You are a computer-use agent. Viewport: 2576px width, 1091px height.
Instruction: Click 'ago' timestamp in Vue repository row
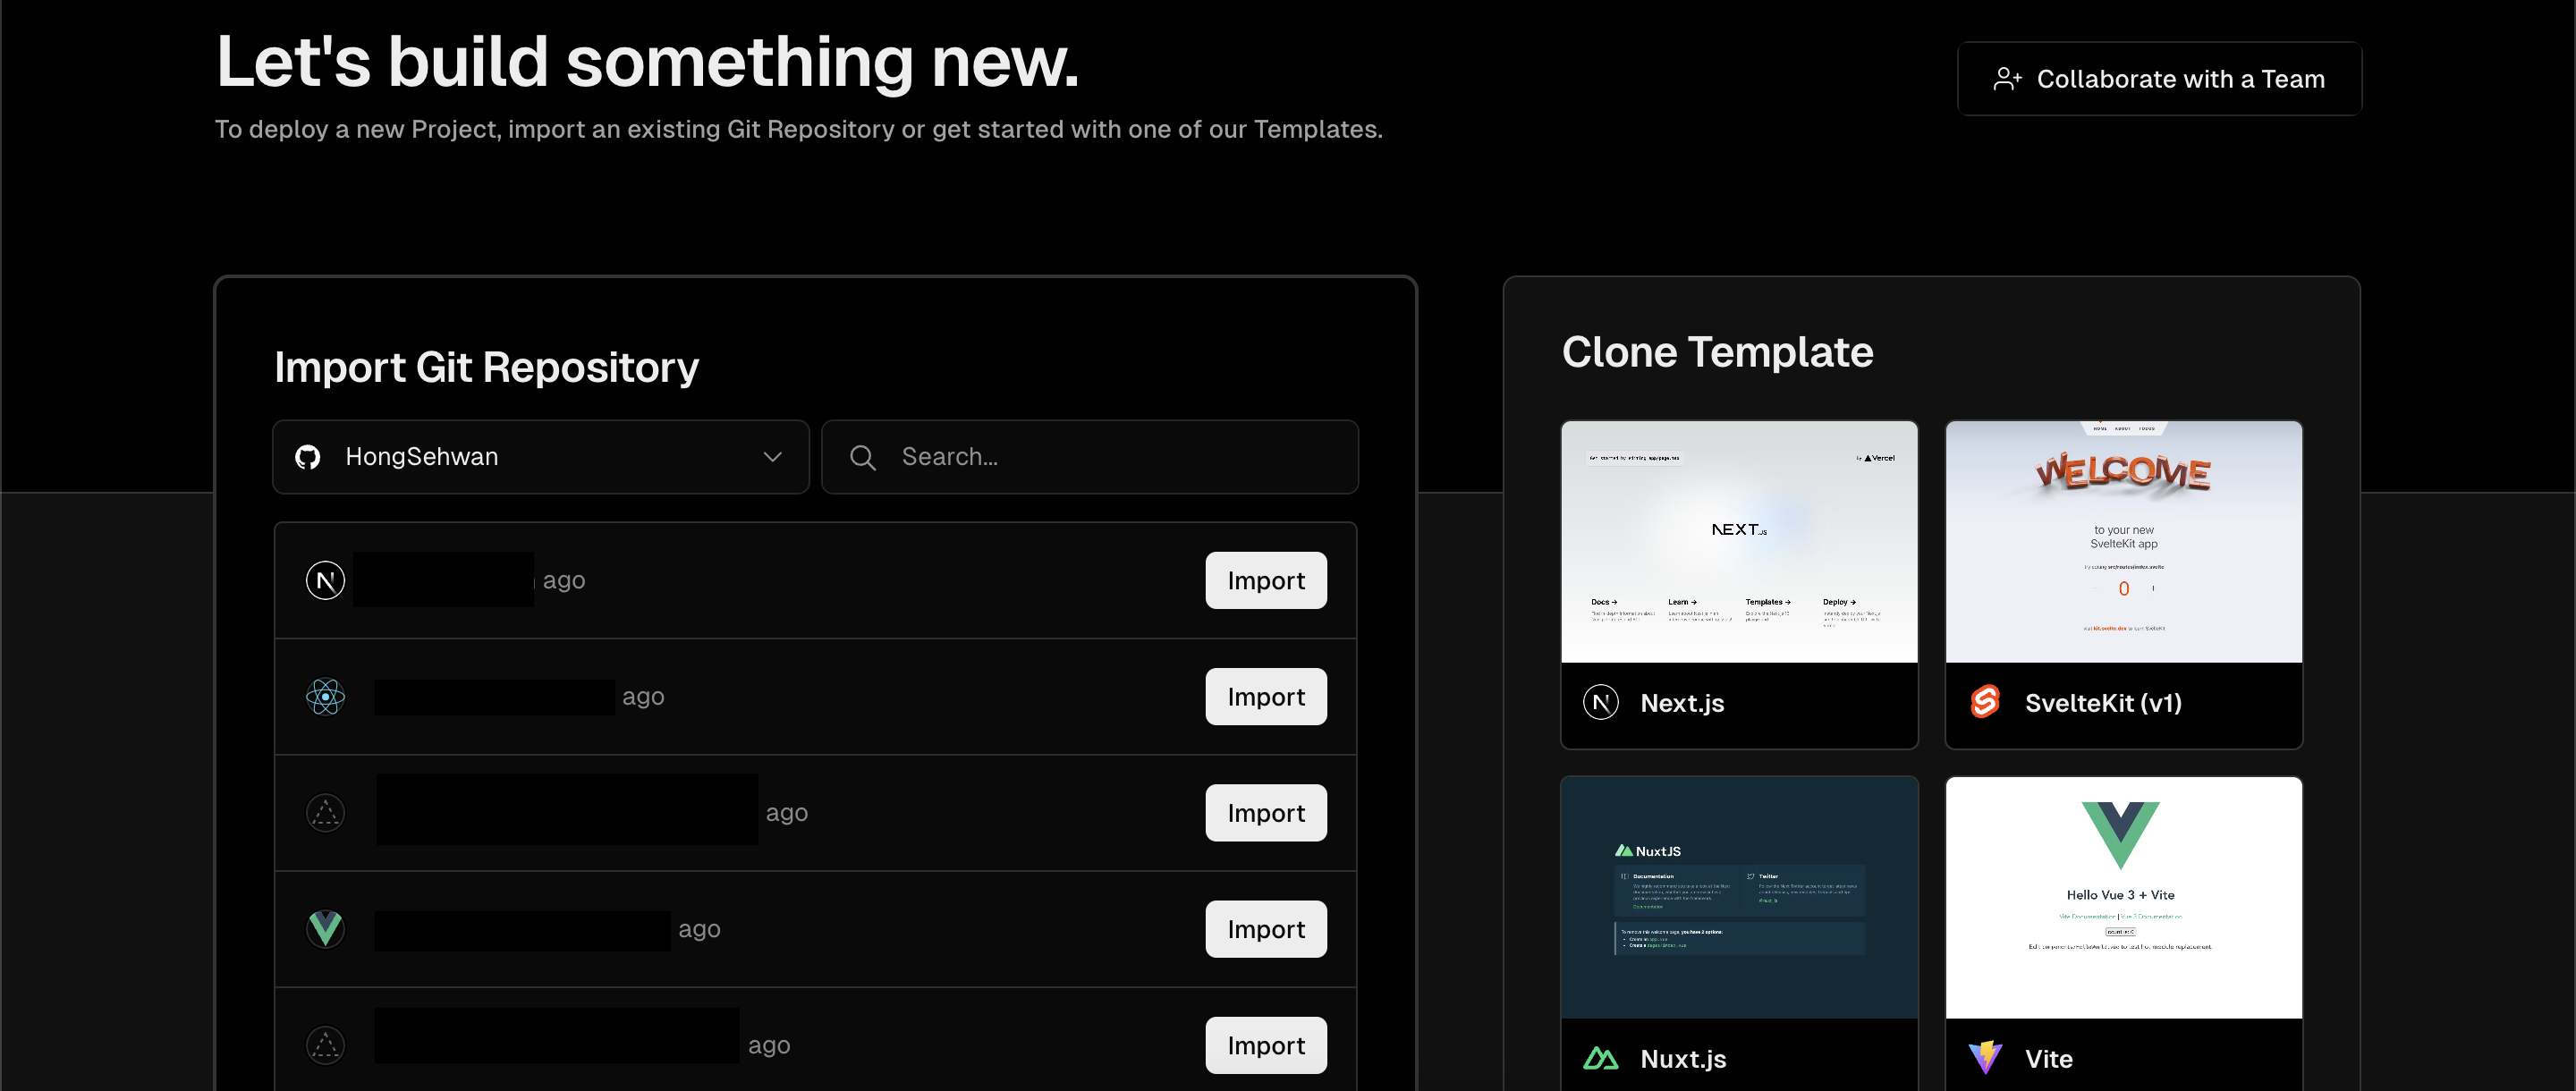pyautogui.click(x=699, y=930)
